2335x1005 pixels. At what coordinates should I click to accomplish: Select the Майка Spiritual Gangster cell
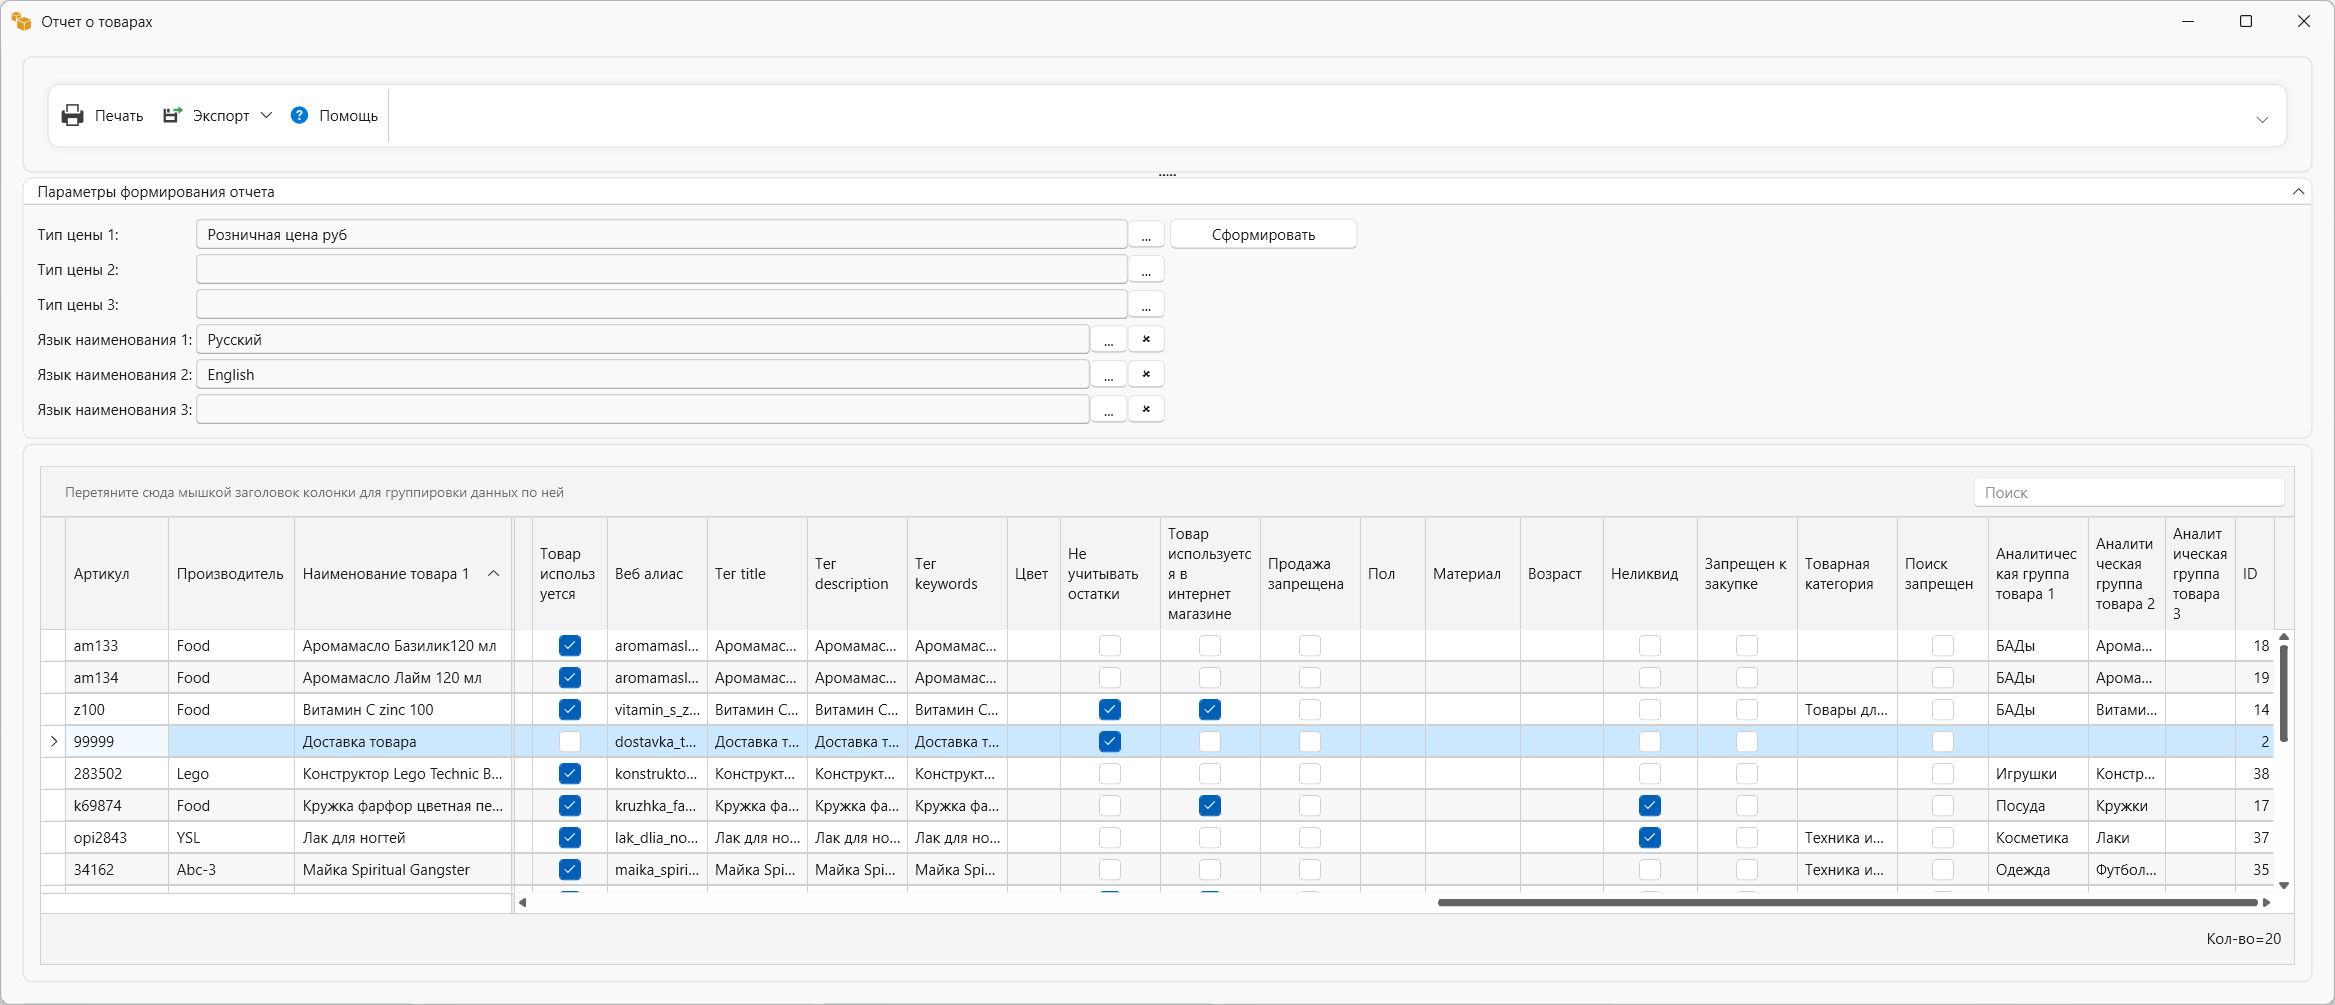point(402,870)
